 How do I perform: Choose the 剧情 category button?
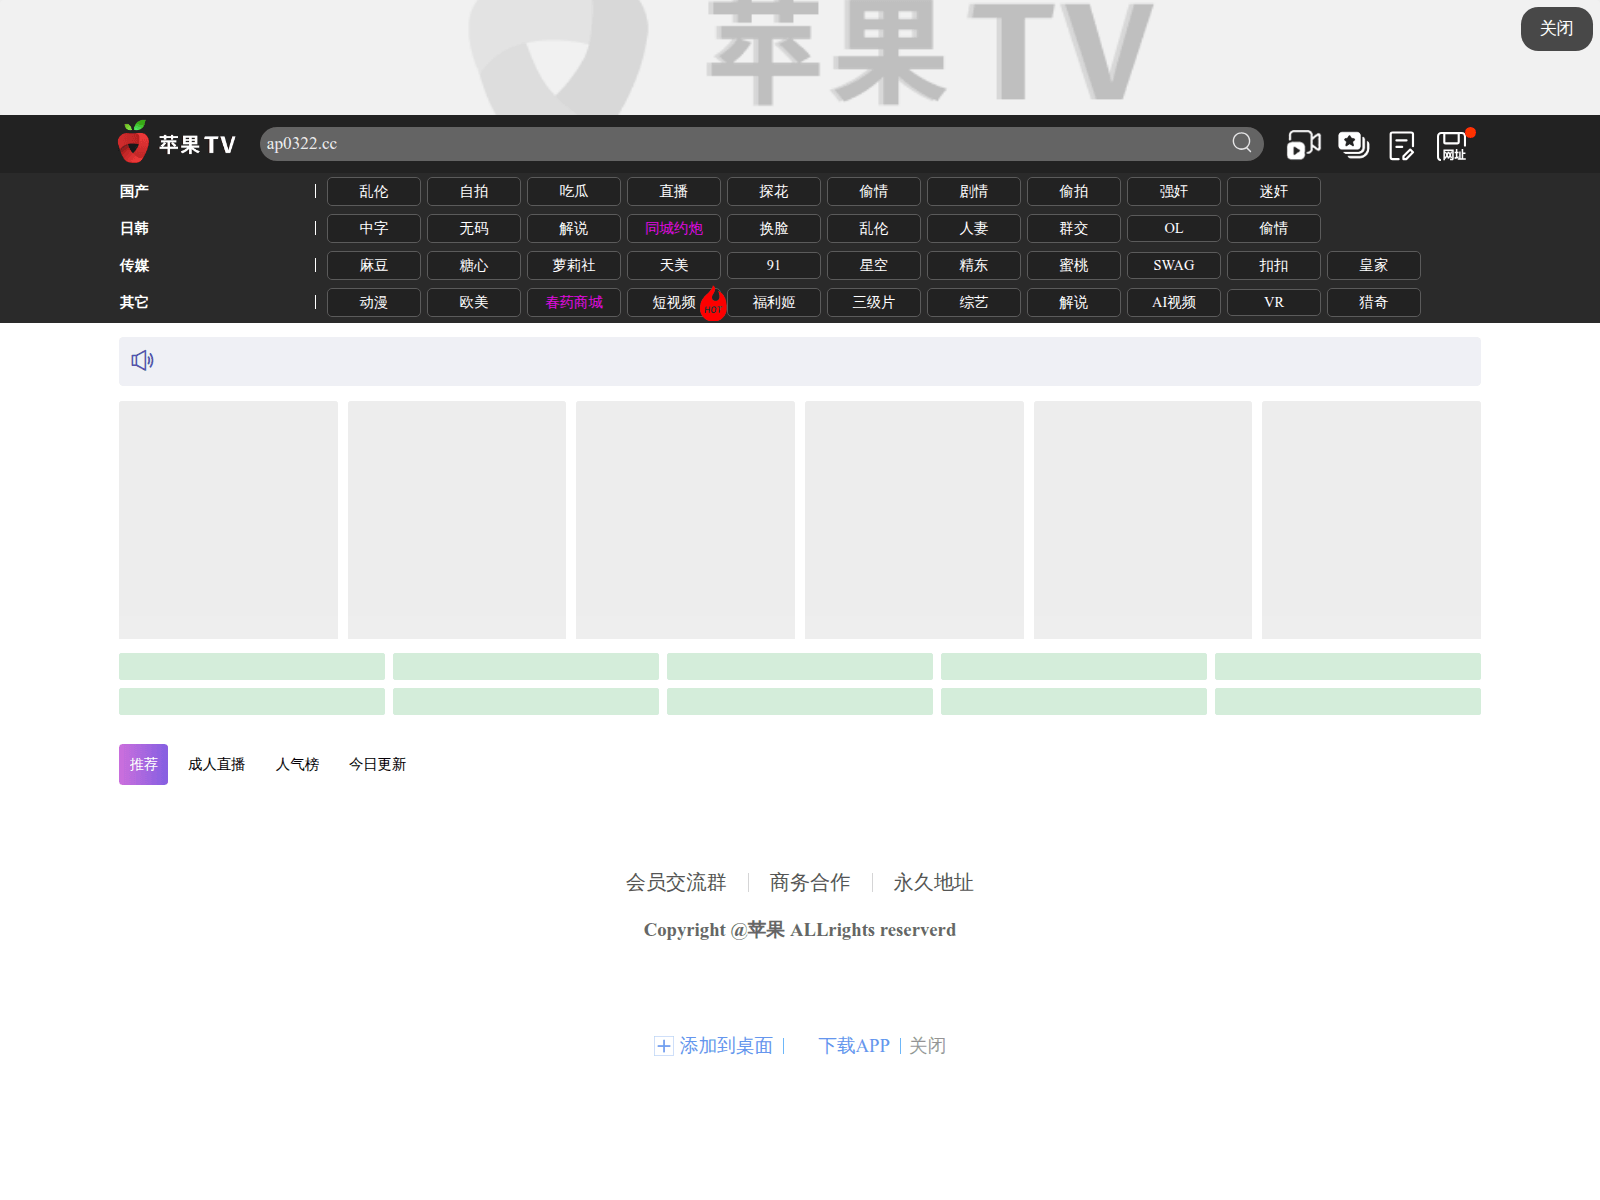coord(974,191)
